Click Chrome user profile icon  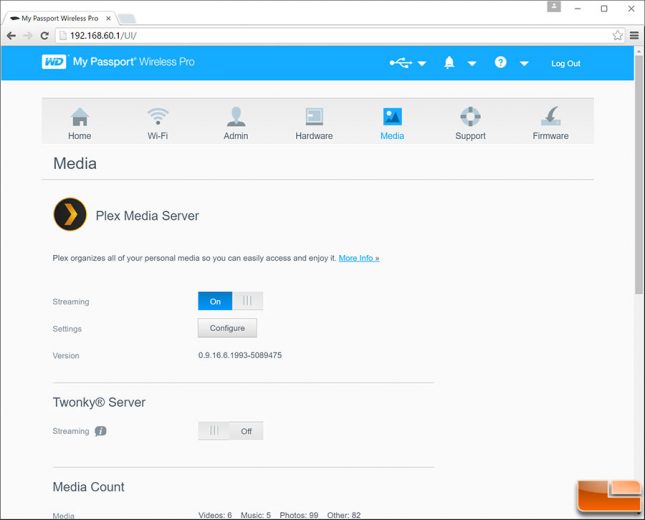[x=554, y=7]
